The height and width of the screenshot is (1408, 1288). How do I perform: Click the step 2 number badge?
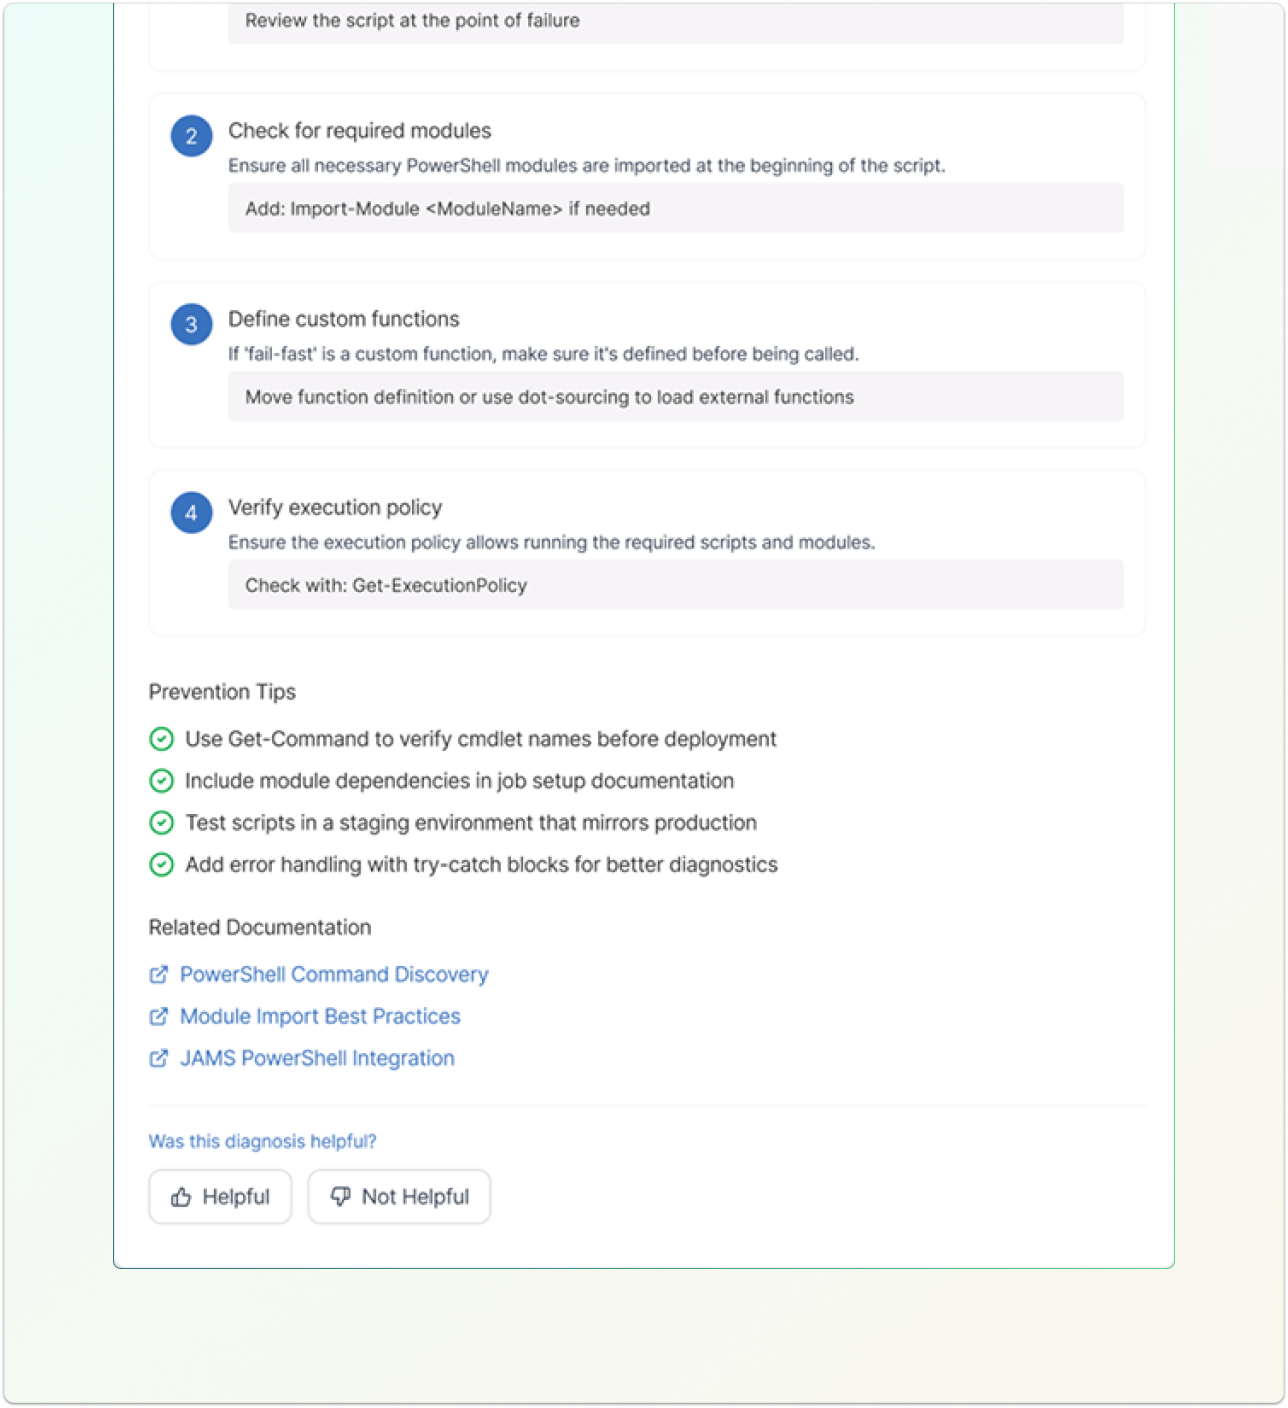click(x=191, y=136)
